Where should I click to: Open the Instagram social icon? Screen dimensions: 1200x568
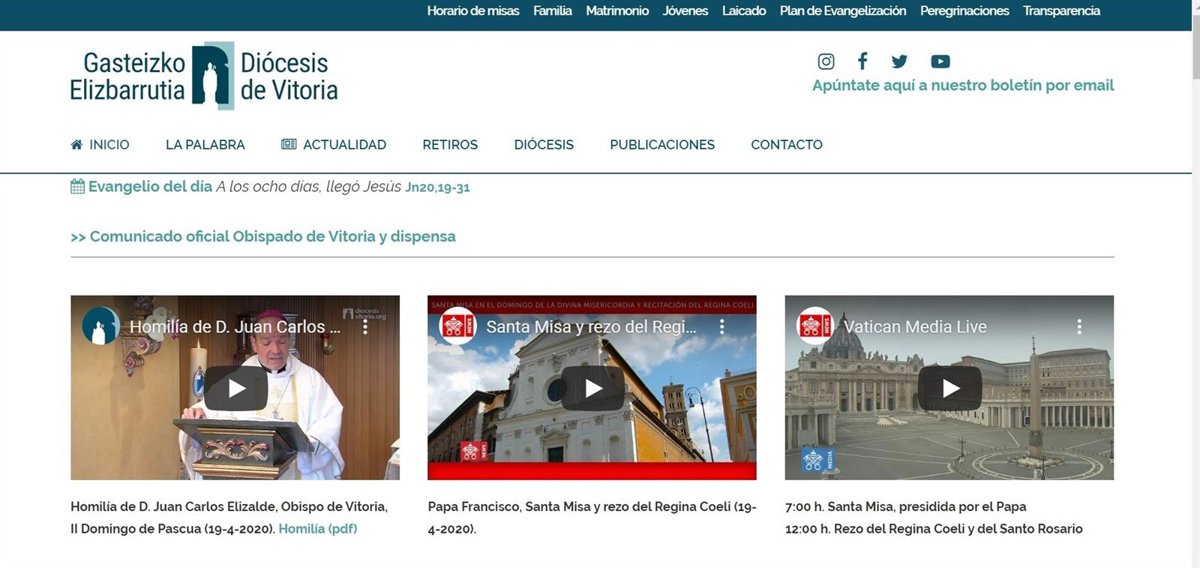click(x=826, y=61)
